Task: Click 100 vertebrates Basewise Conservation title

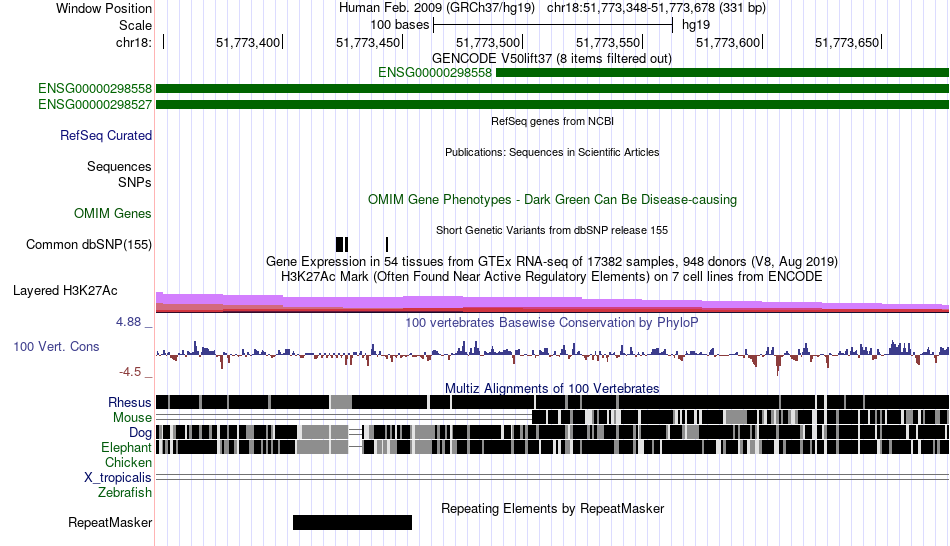Action: click(x=552, y=322)
